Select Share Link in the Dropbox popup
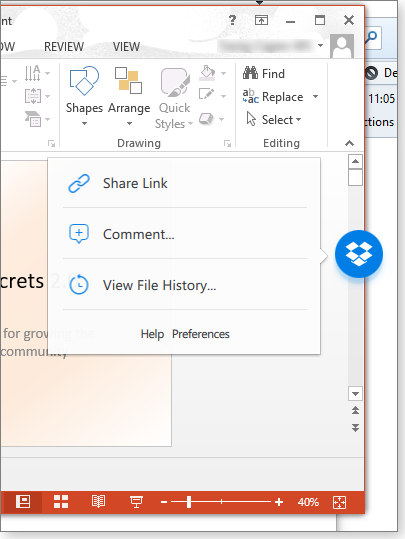This screenshot has width=405, height=539. click(185, 183)
